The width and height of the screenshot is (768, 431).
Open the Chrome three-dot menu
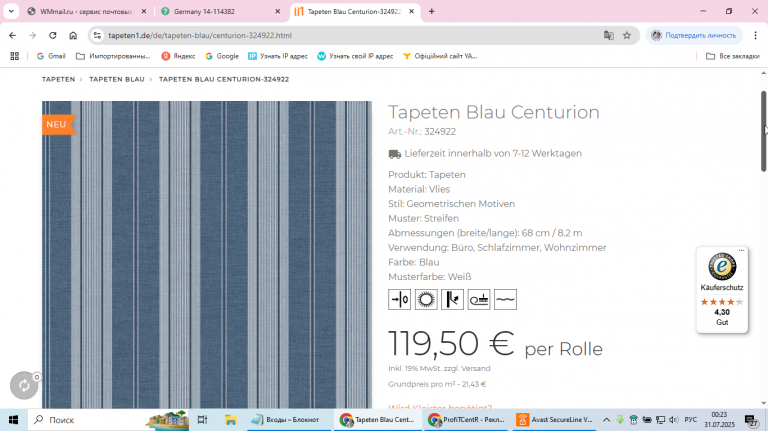(755, 35)
